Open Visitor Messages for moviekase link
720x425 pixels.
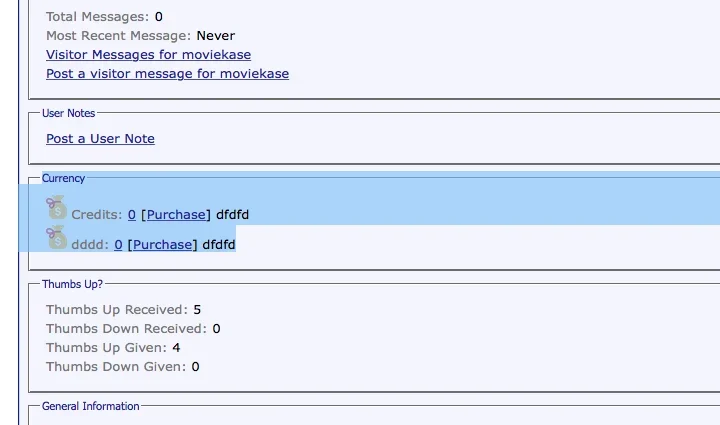click(x=148, y=55)
